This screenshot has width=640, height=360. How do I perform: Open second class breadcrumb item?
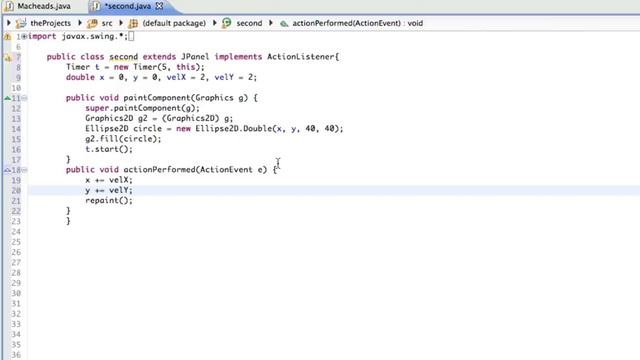tap(249, 23)
